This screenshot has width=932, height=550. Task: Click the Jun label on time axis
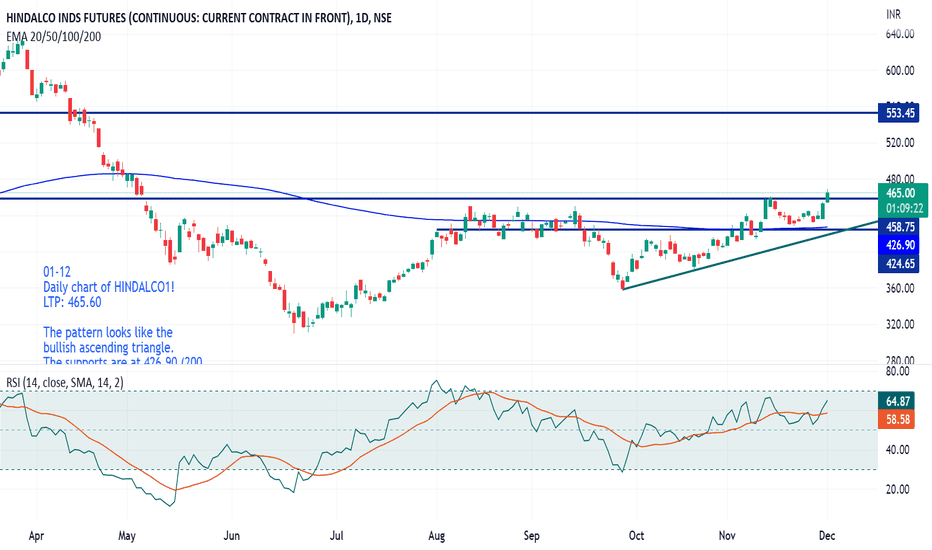click(232, 536)
